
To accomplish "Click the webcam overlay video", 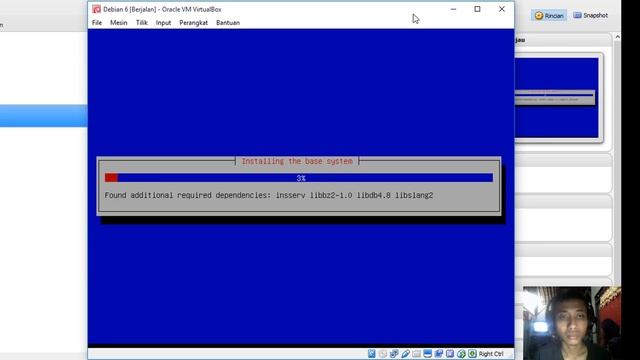I will click(572, 323).
